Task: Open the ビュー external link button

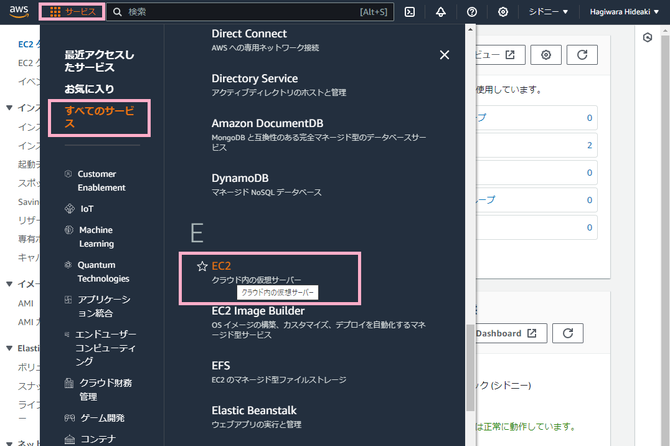Action: [x=500, y=55]
